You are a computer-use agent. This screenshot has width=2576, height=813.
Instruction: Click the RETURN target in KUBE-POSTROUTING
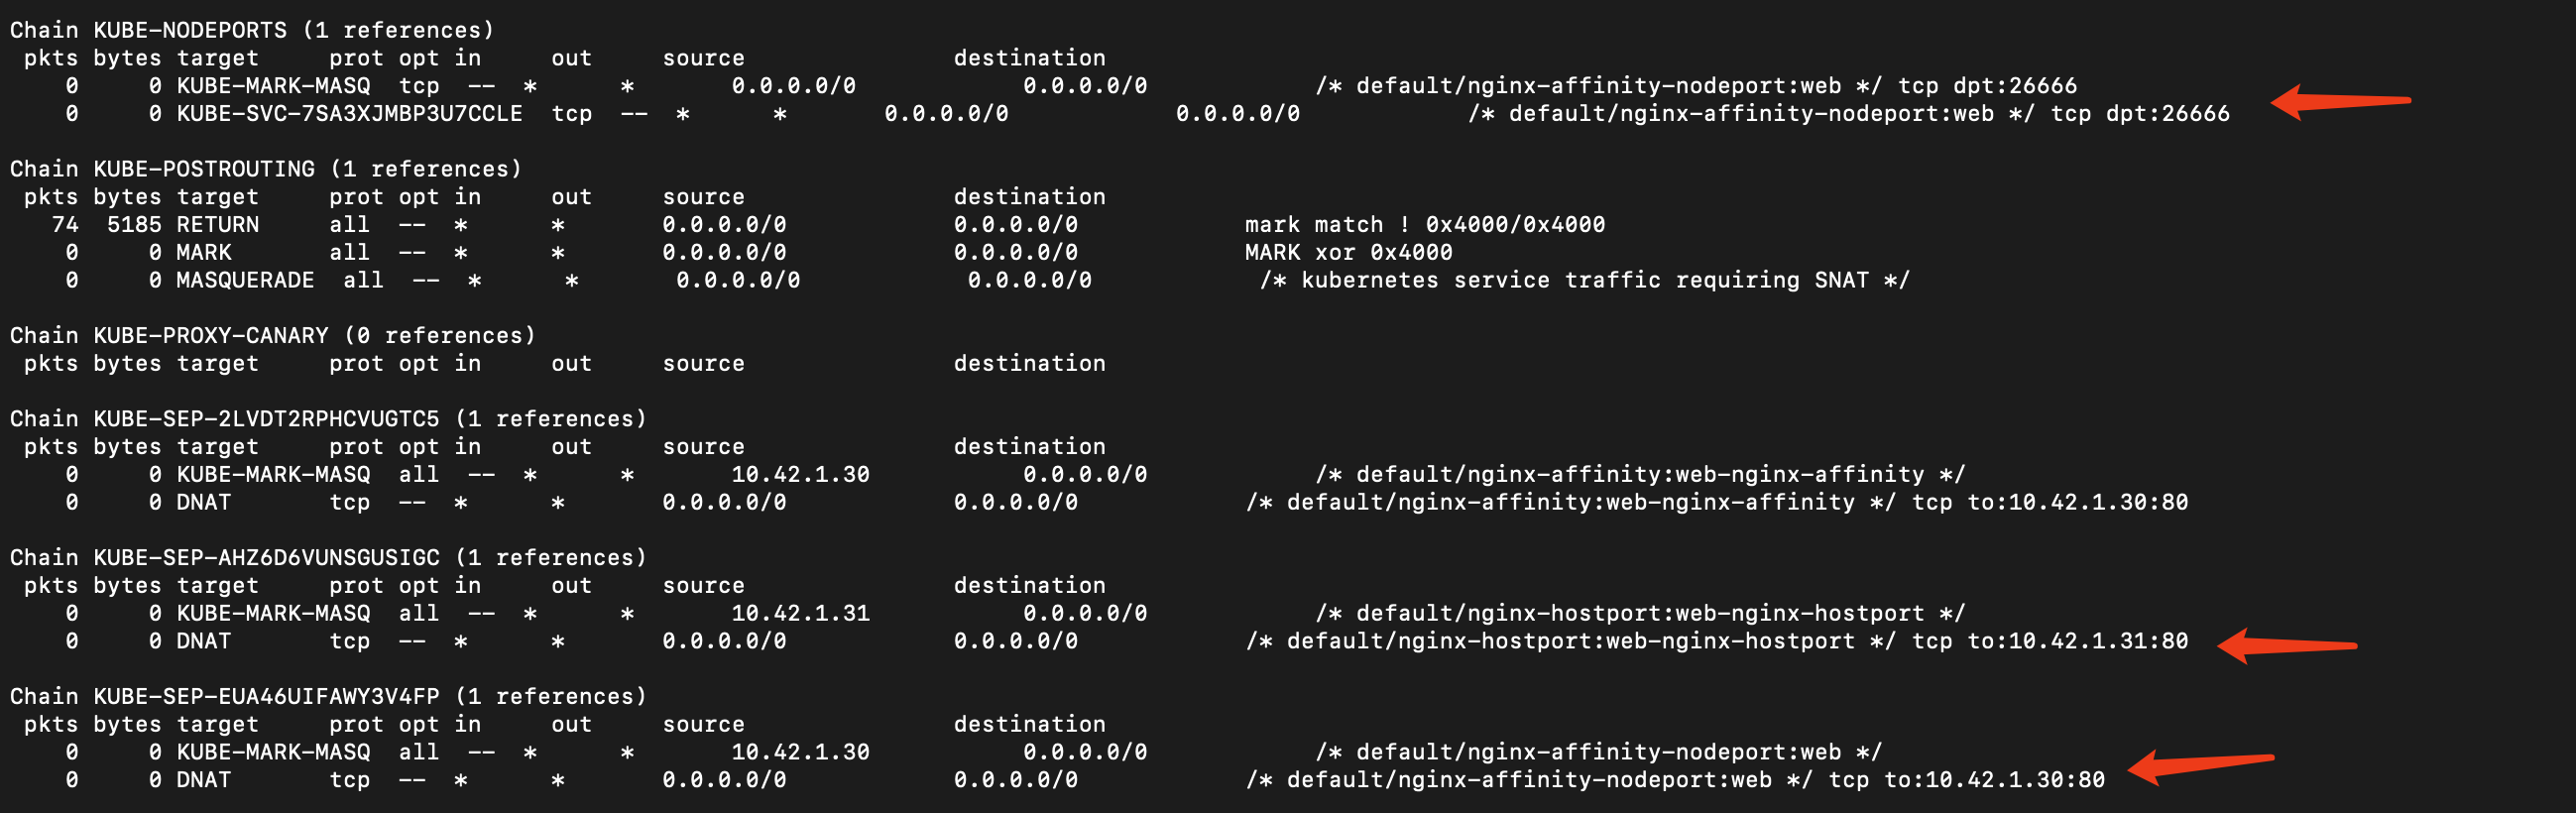click(217, 225)
